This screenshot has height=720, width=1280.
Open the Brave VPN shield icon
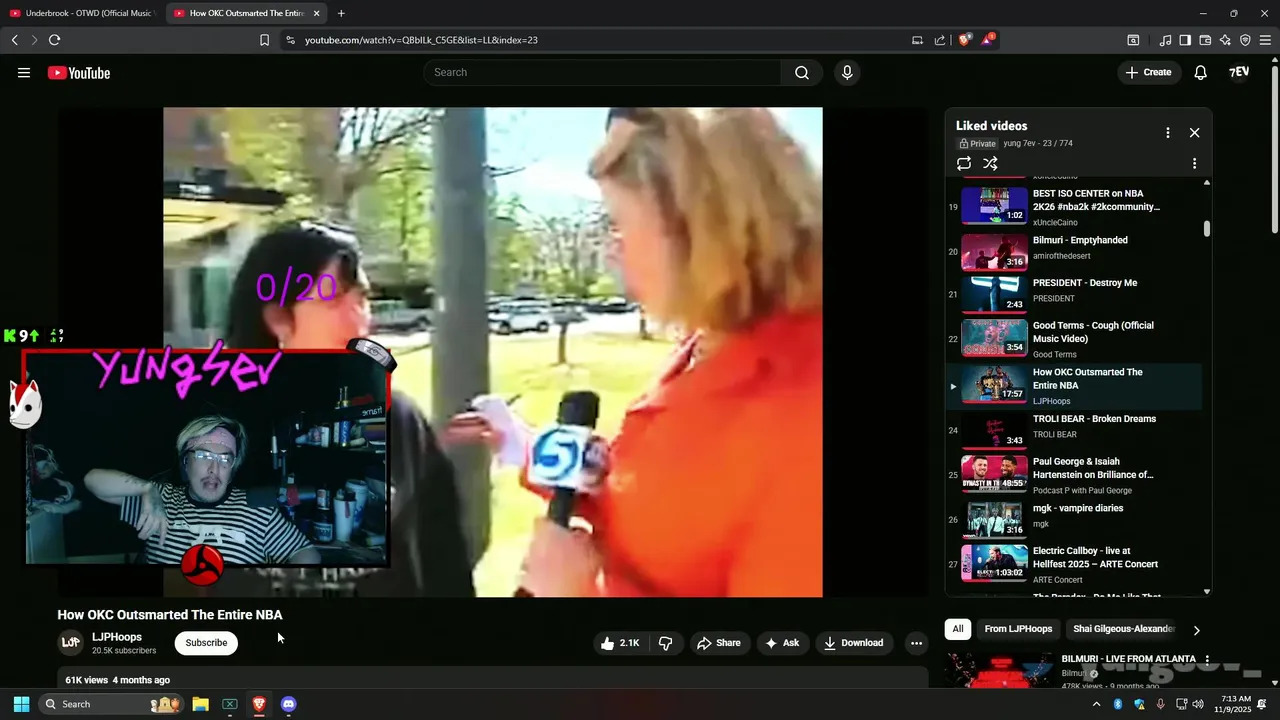[1245, 40]
